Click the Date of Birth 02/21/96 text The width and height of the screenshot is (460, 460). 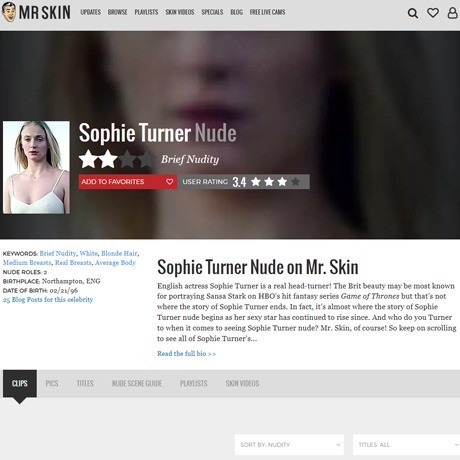40,290
